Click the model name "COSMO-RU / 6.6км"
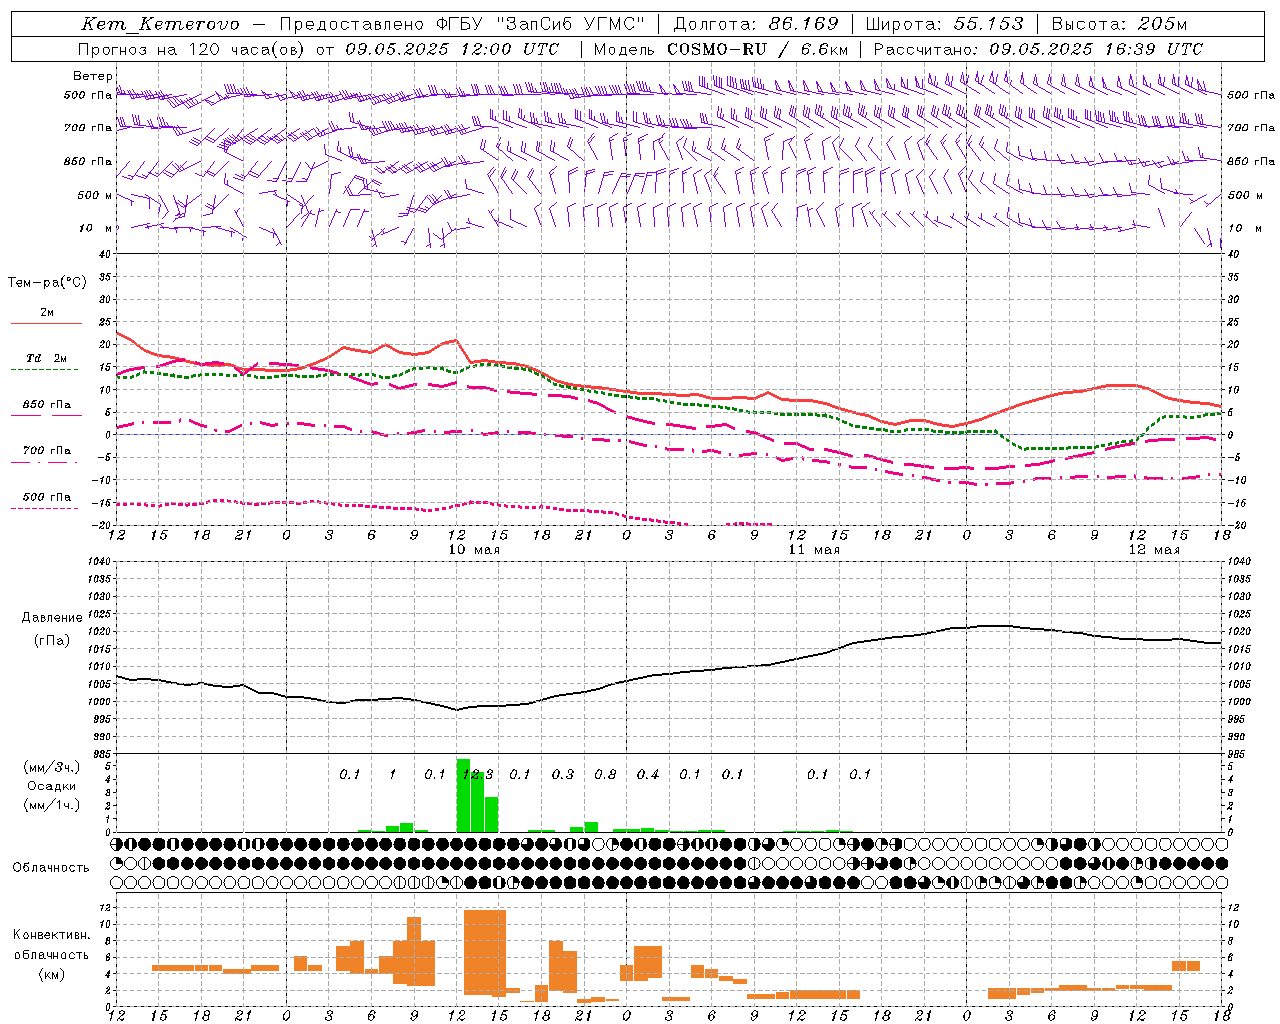Screen dimensions: 1280x1024 coord(758,49)
